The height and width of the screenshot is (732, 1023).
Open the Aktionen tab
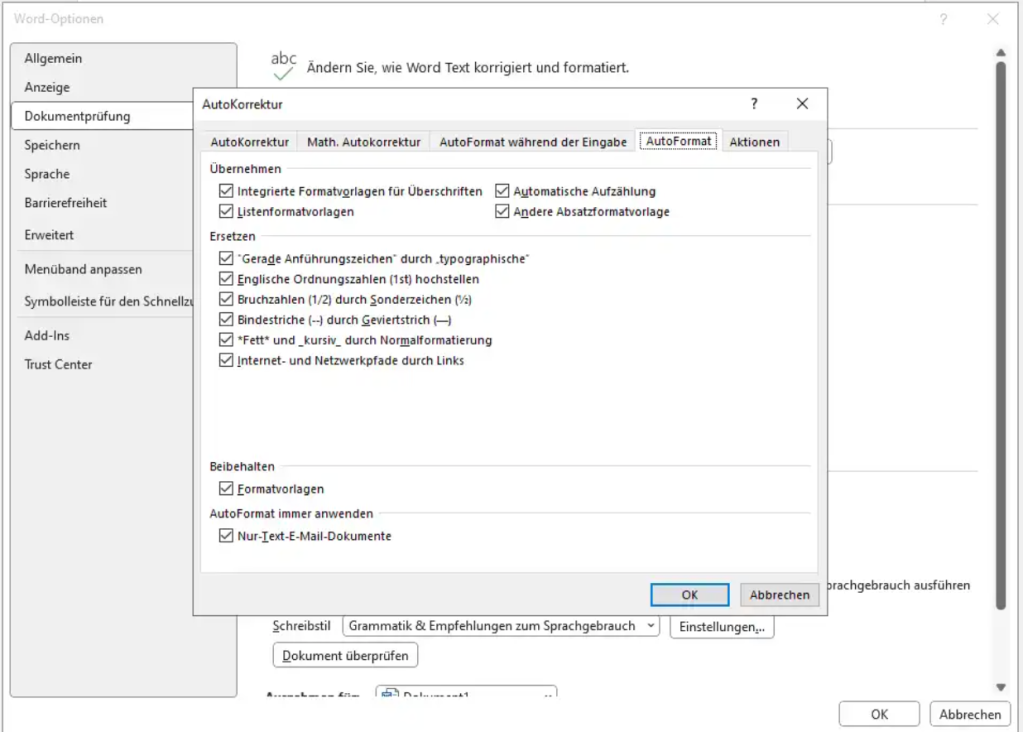pos(755,141)
